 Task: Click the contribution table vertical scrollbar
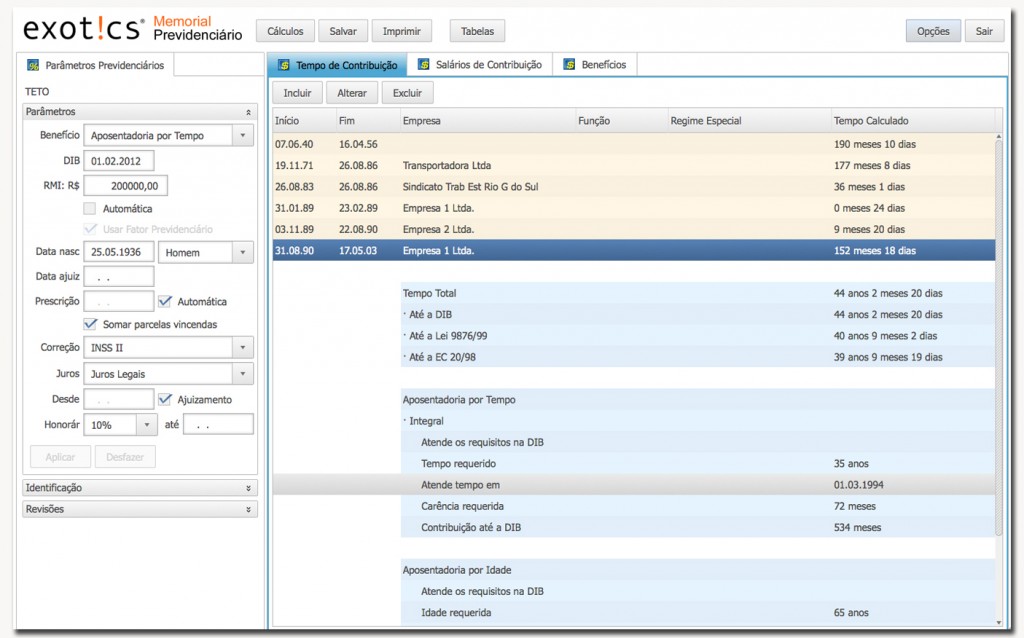[999, 337]
